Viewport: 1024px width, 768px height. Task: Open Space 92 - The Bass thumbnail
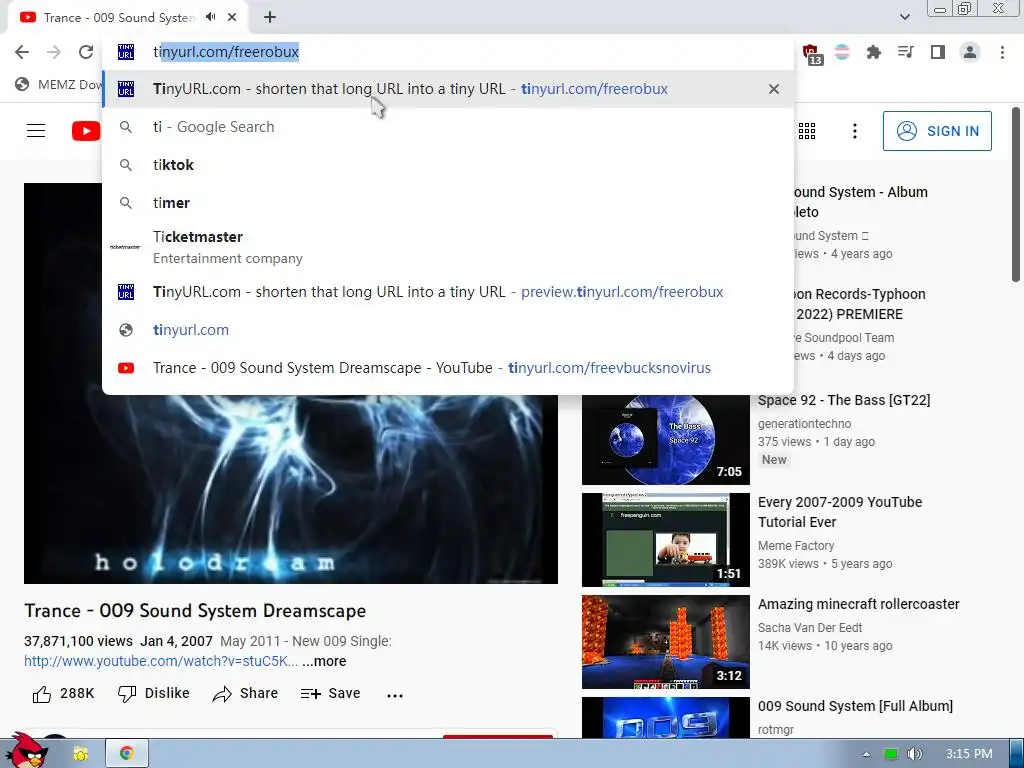coord(665,438)
